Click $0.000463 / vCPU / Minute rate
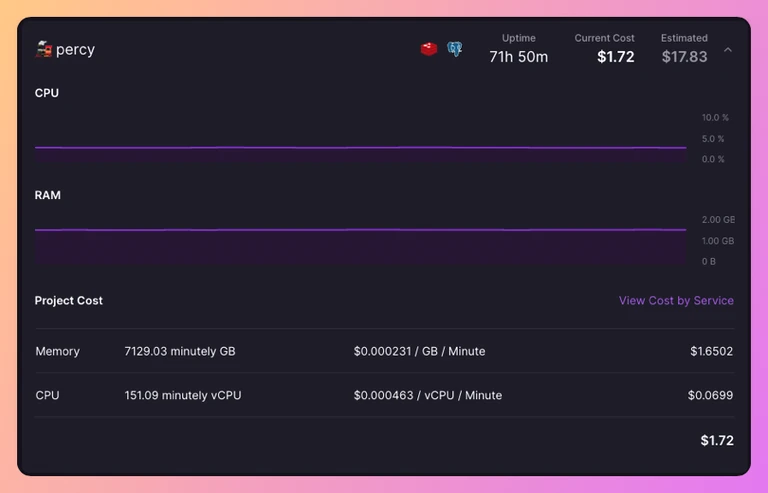 click(428, 395)
